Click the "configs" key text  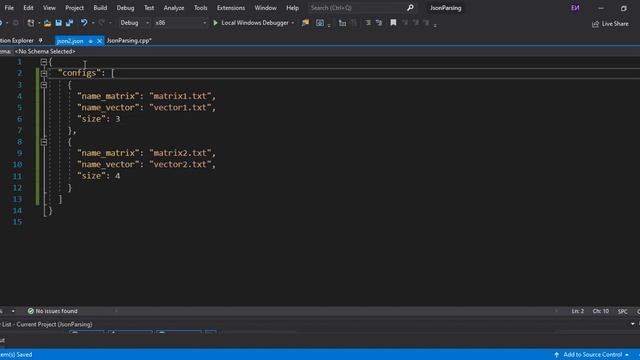[x=79, y=73]
